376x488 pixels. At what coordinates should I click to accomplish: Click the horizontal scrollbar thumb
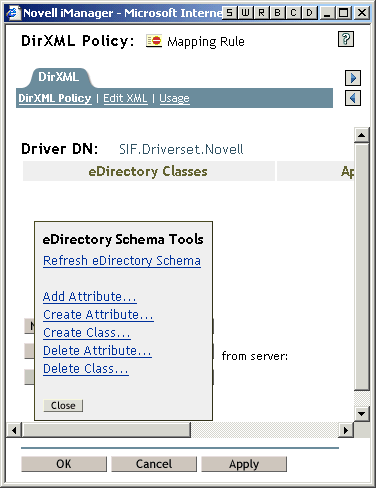pos(106,430)
